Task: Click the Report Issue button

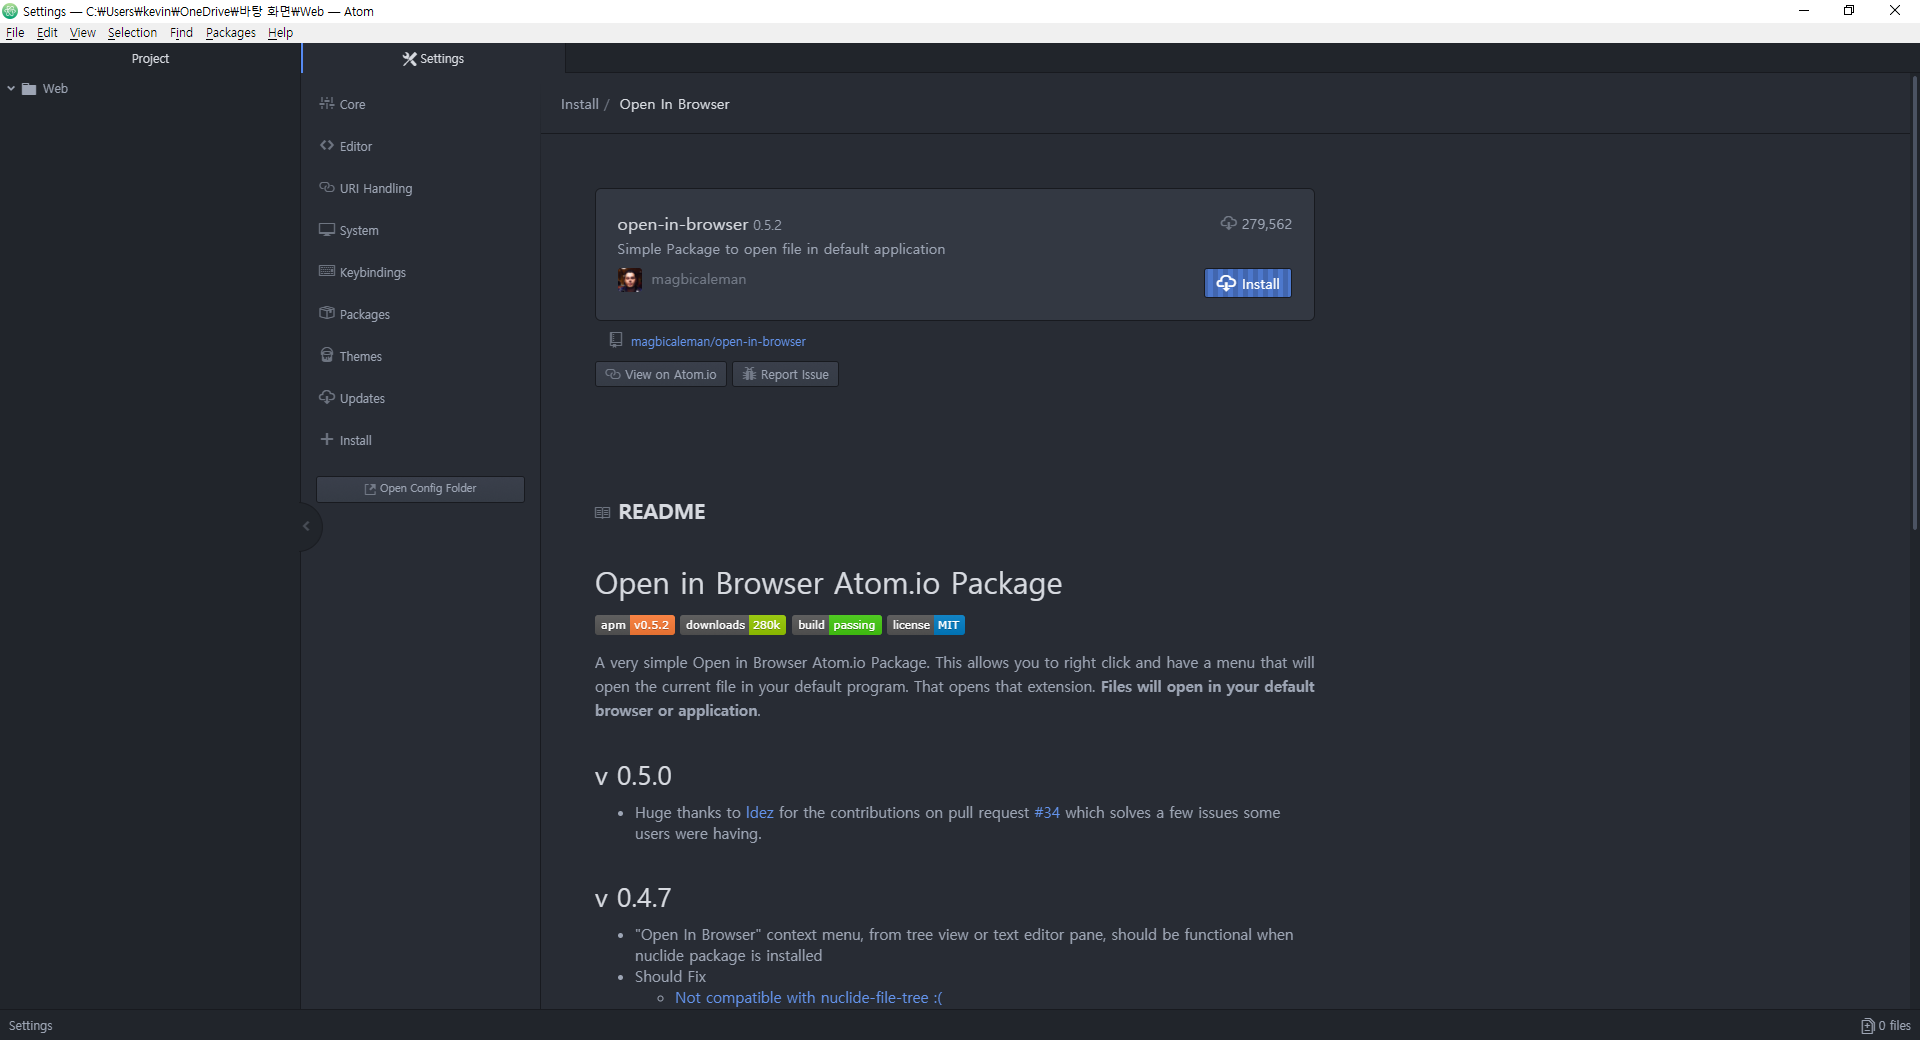Action: tap(785, 375)
